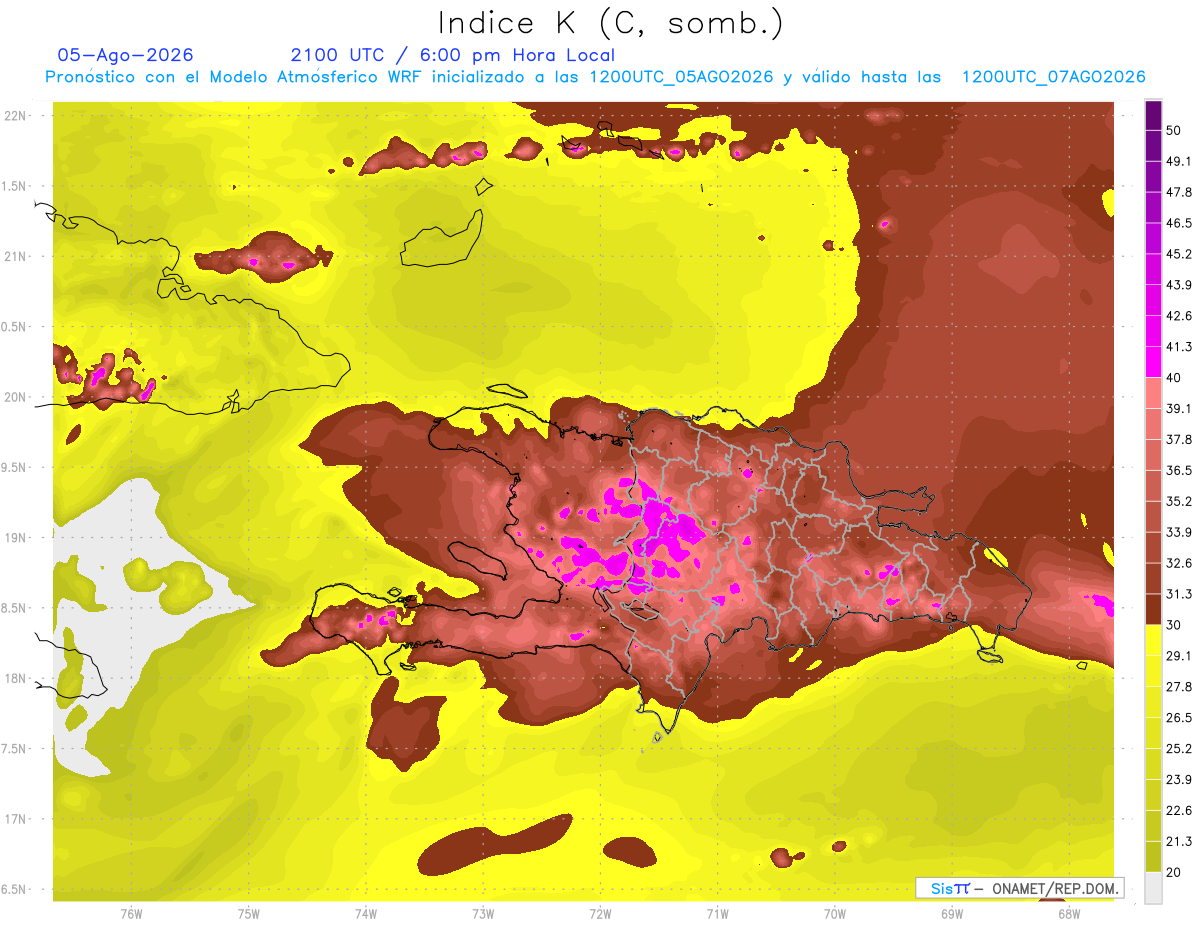Image resolution: width=1200 pixels, height=927 pixels.
Task: Click the legend value "33.9"
Action: point(1178,532)
